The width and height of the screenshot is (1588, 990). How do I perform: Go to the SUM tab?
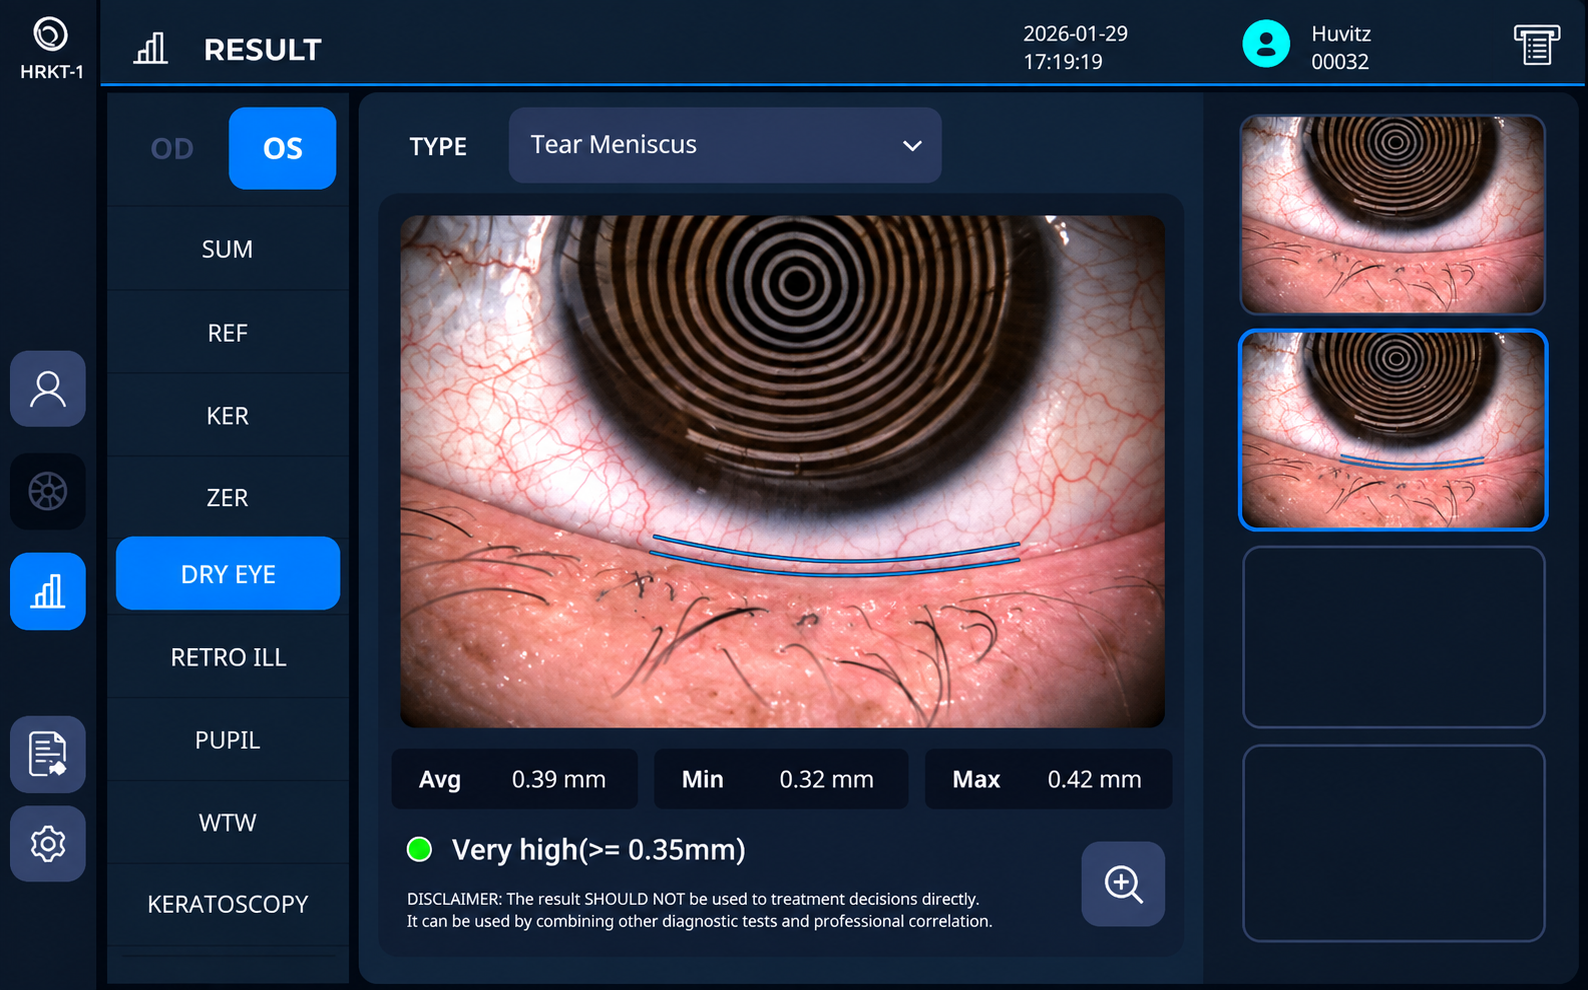coord(228,249)
